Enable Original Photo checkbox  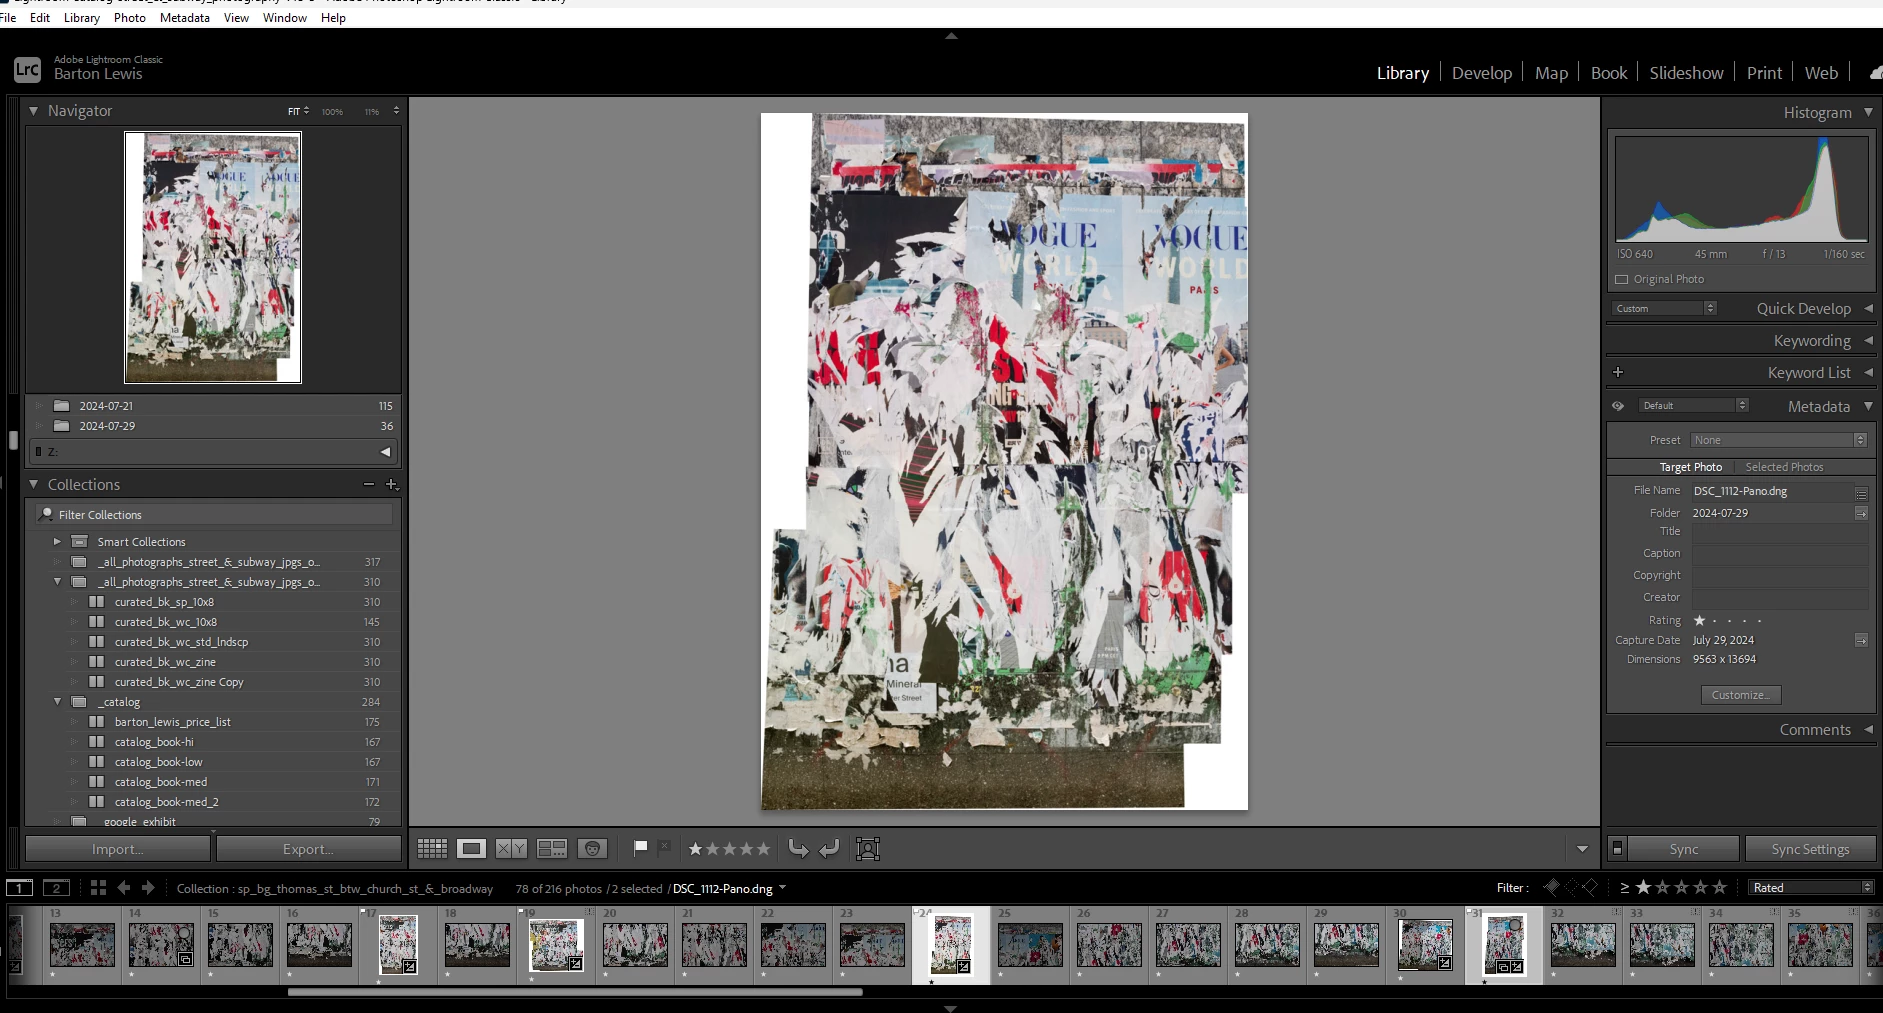pyautogui.click(x=1622, y=280)
